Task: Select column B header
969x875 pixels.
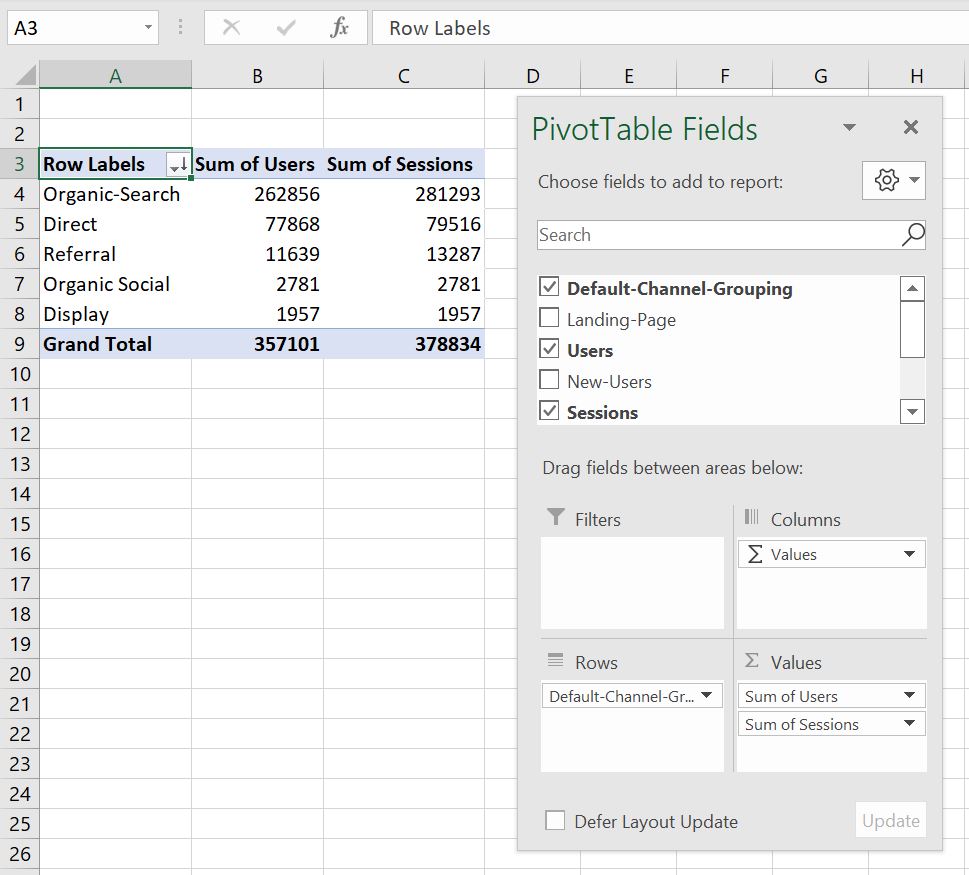Action: point(257,75)
